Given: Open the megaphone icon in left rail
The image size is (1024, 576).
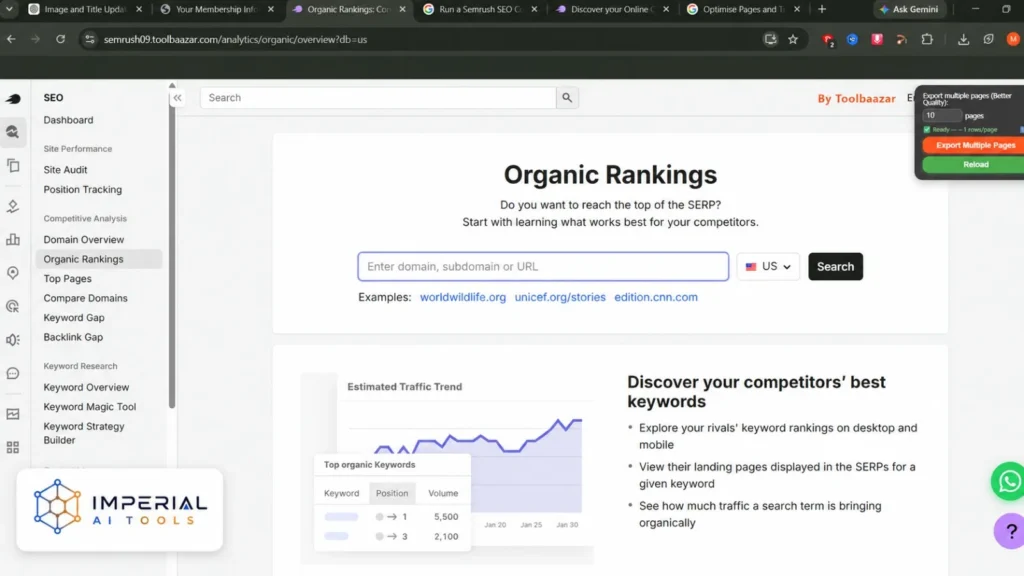Looking at the screenshot, I should point(13,340).
